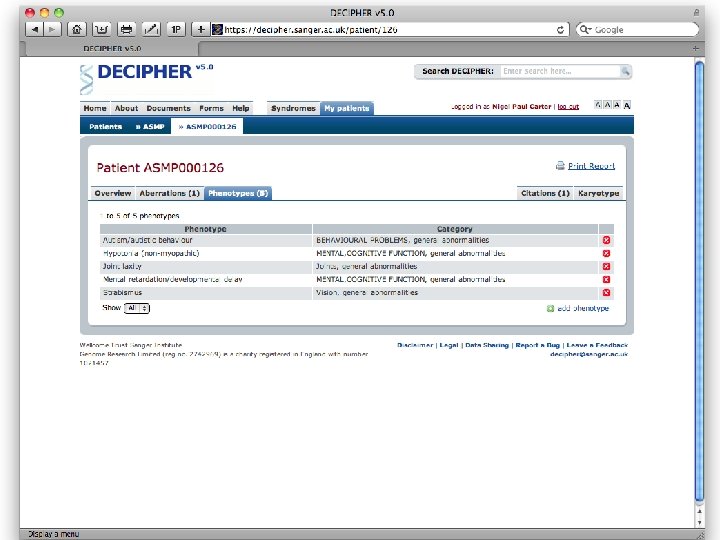
Task: Open the Leave a Feedback link
Action: coord(597,345)
